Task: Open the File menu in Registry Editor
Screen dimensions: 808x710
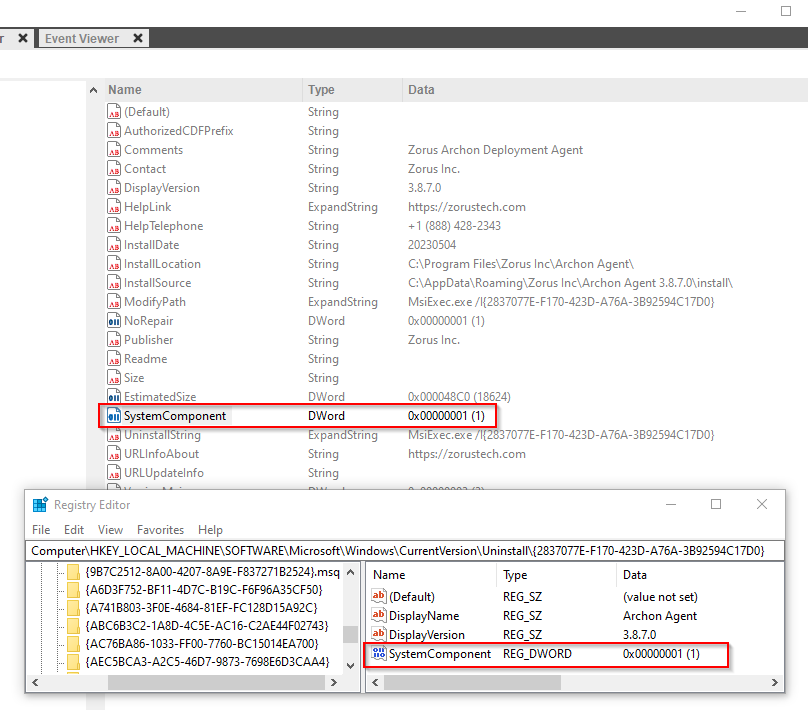Action: 41,530
